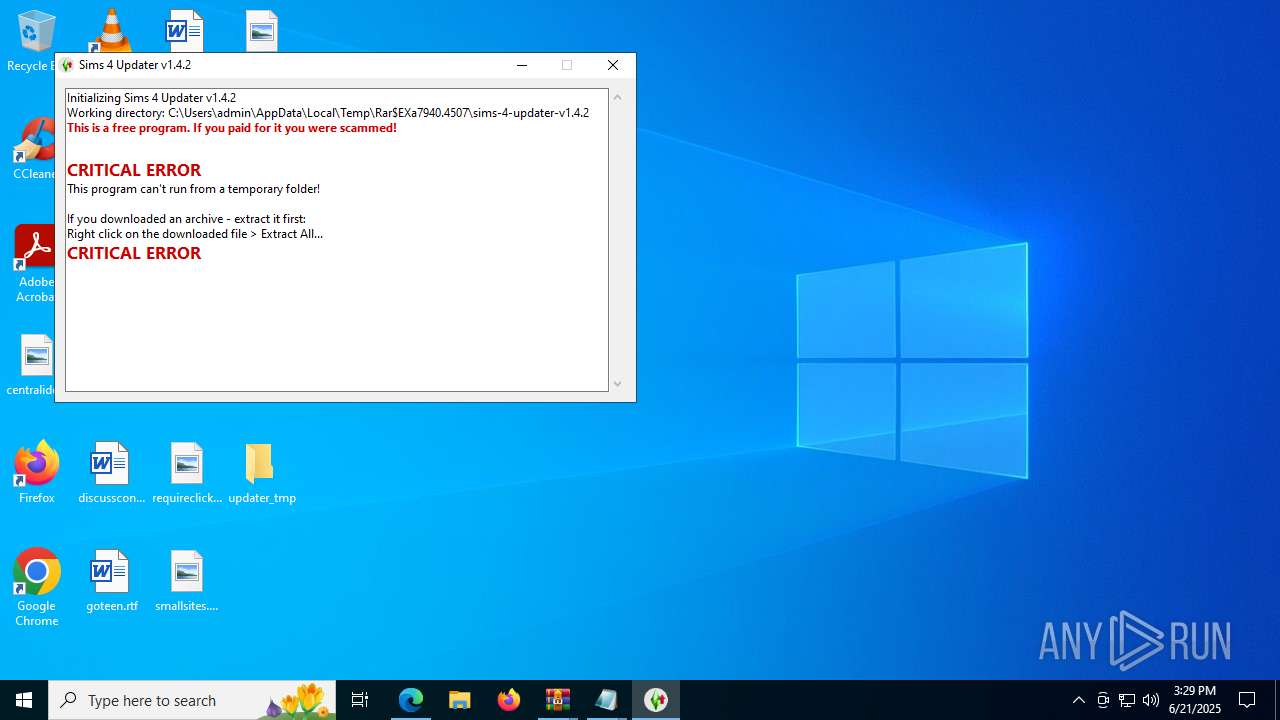Launch Microsoft Edge from the taskbar

(x=411, y=700)
